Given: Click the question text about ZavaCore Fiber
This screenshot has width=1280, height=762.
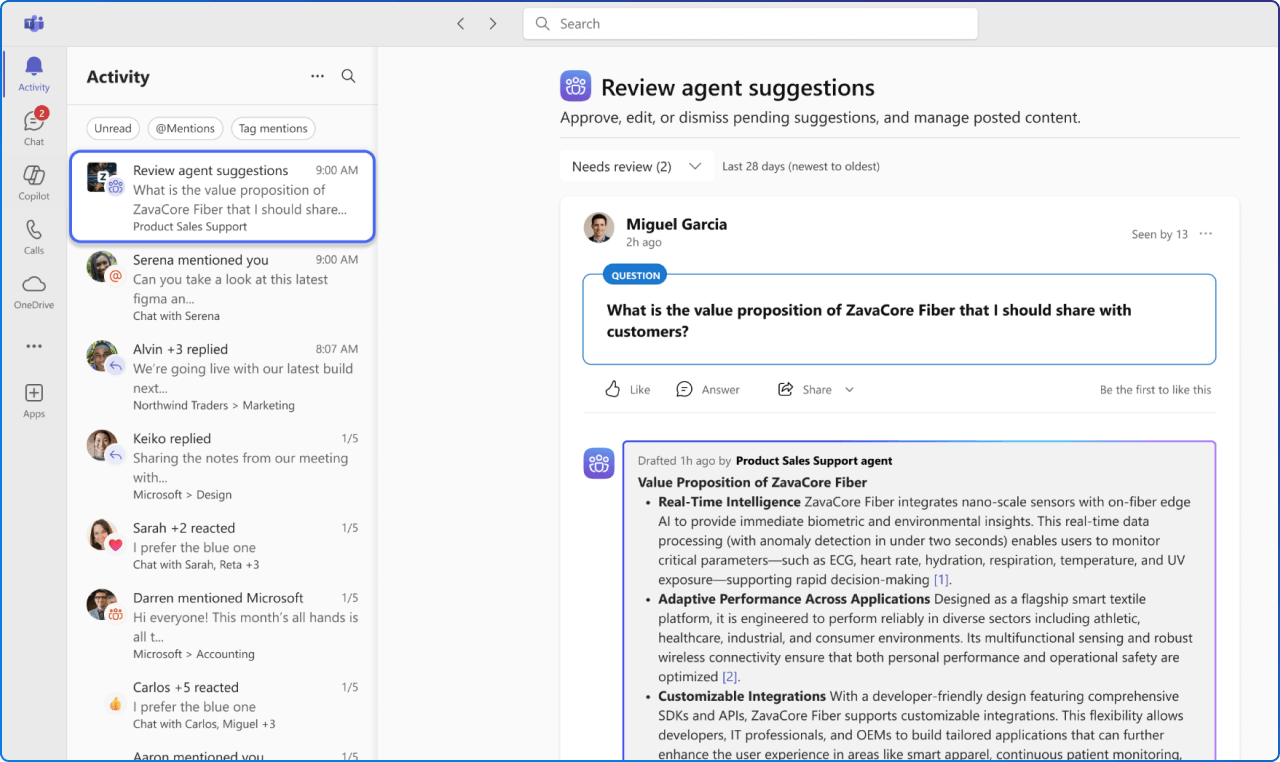Looking at the screenshot, I should 869,321.
